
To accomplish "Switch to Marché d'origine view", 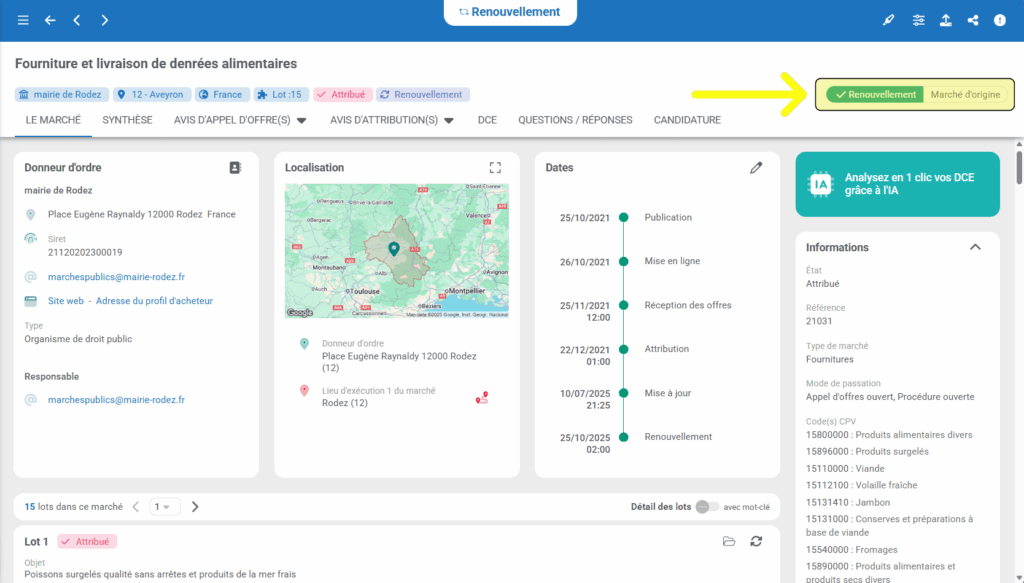I will pyautogui.click(x=965, y=95).
